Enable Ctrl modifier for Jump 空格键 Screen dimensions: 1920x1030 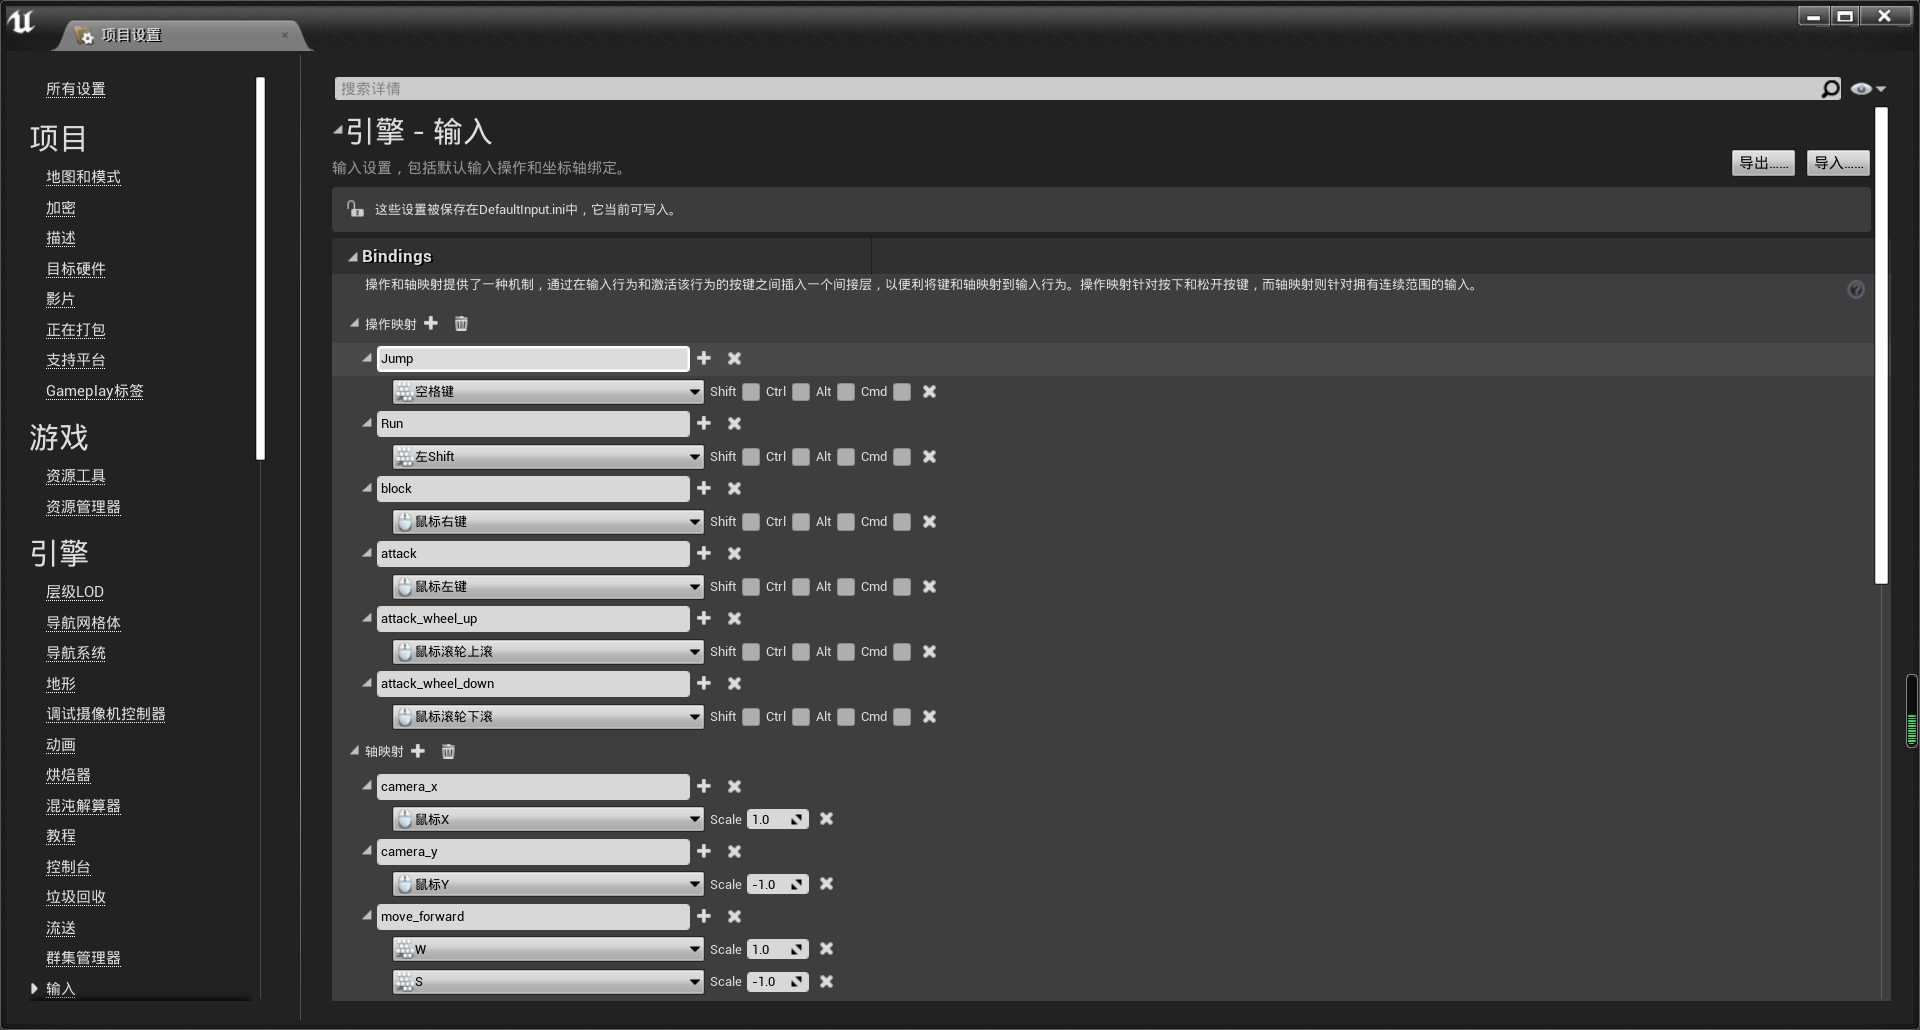click(x=801, y=392)
